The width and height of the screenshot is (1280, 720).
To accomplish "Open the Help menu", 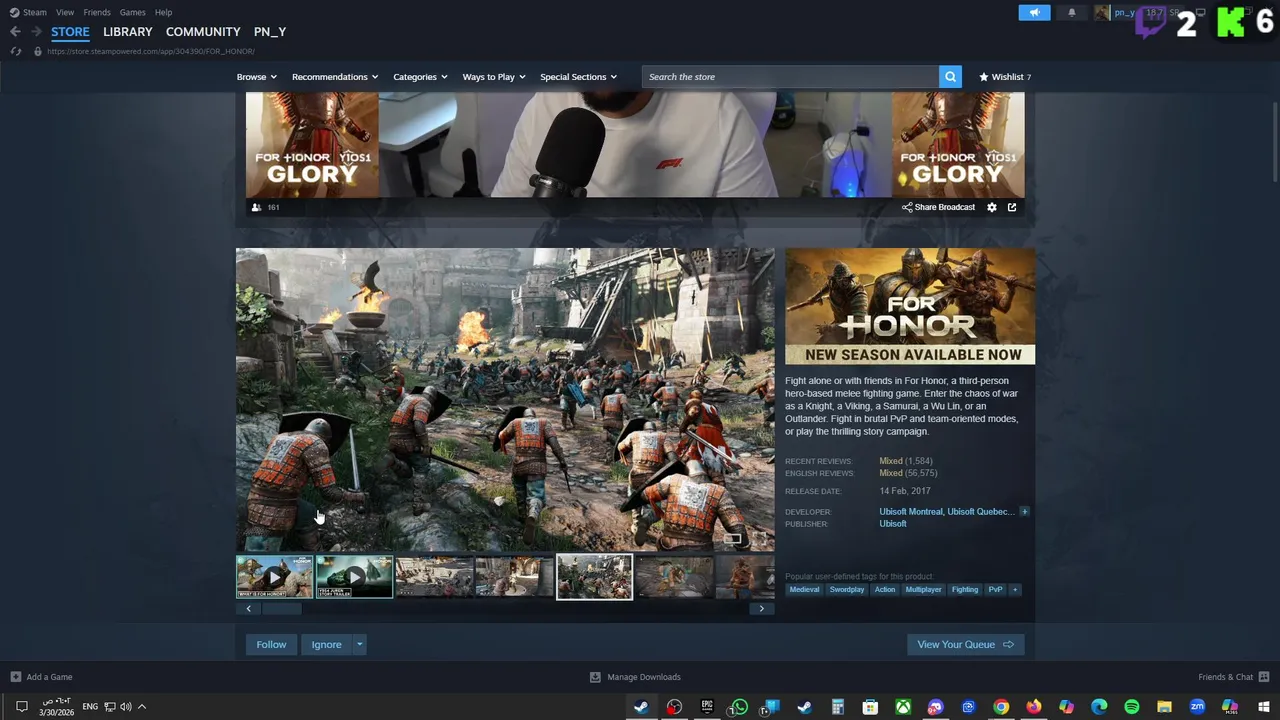I will coord(163,12).
